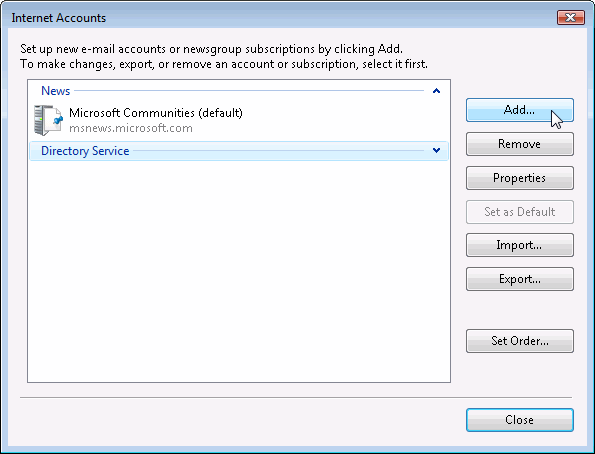Image resolution: width=595 pixels, height=454 pixels.
Task: Click the msnews.microsoft.com server address text
Action: tap(131, 128)
